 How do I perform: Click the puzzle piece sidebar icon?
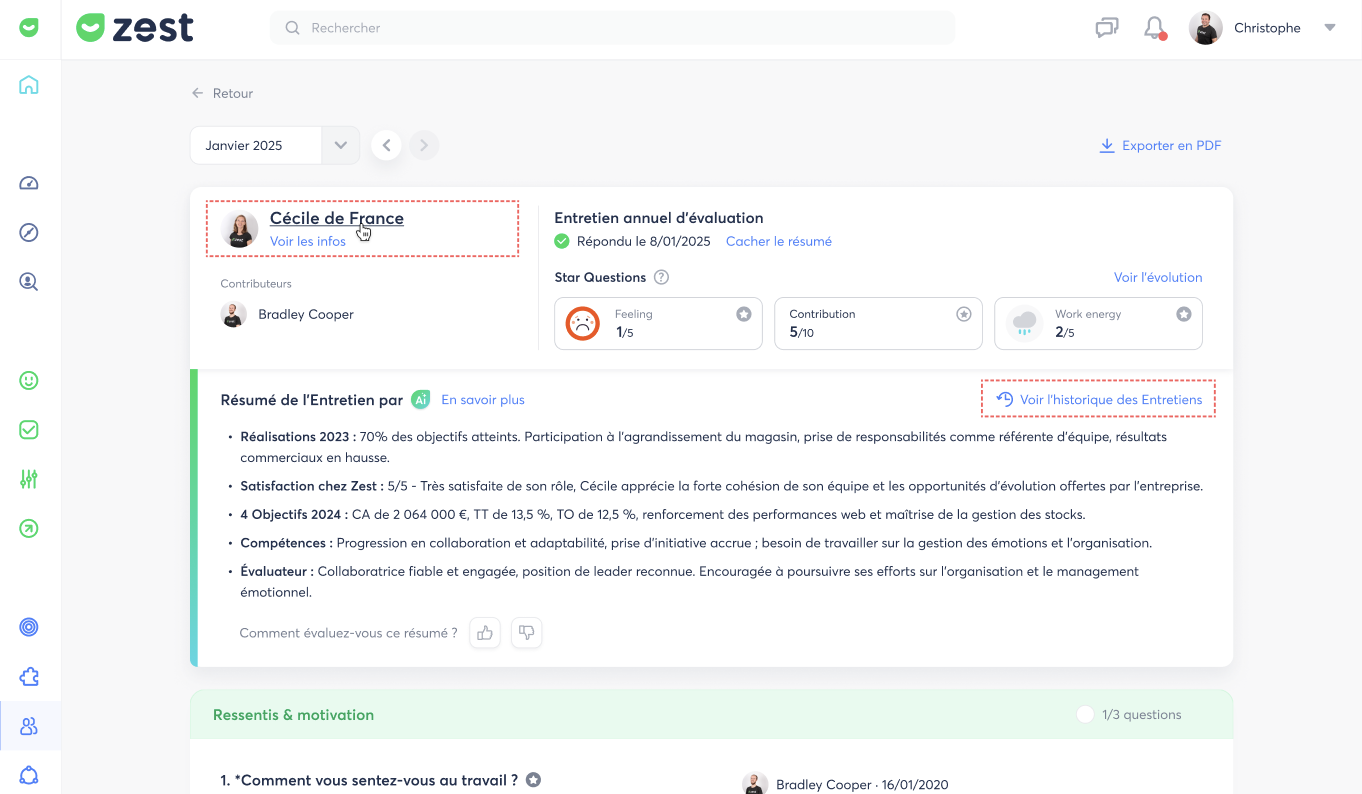[x=29, y=677]
